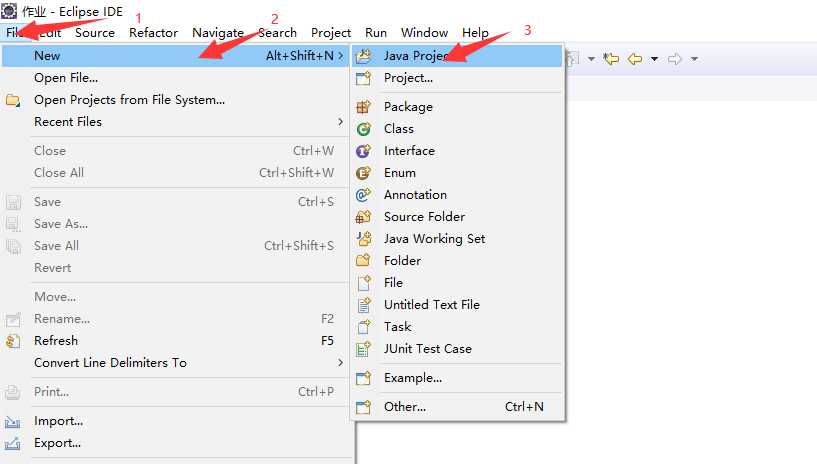Viewport: 817px width, 464px height.
Task: Open the dropdown next to Forward arrow
Action: click(x=694, y=59)
